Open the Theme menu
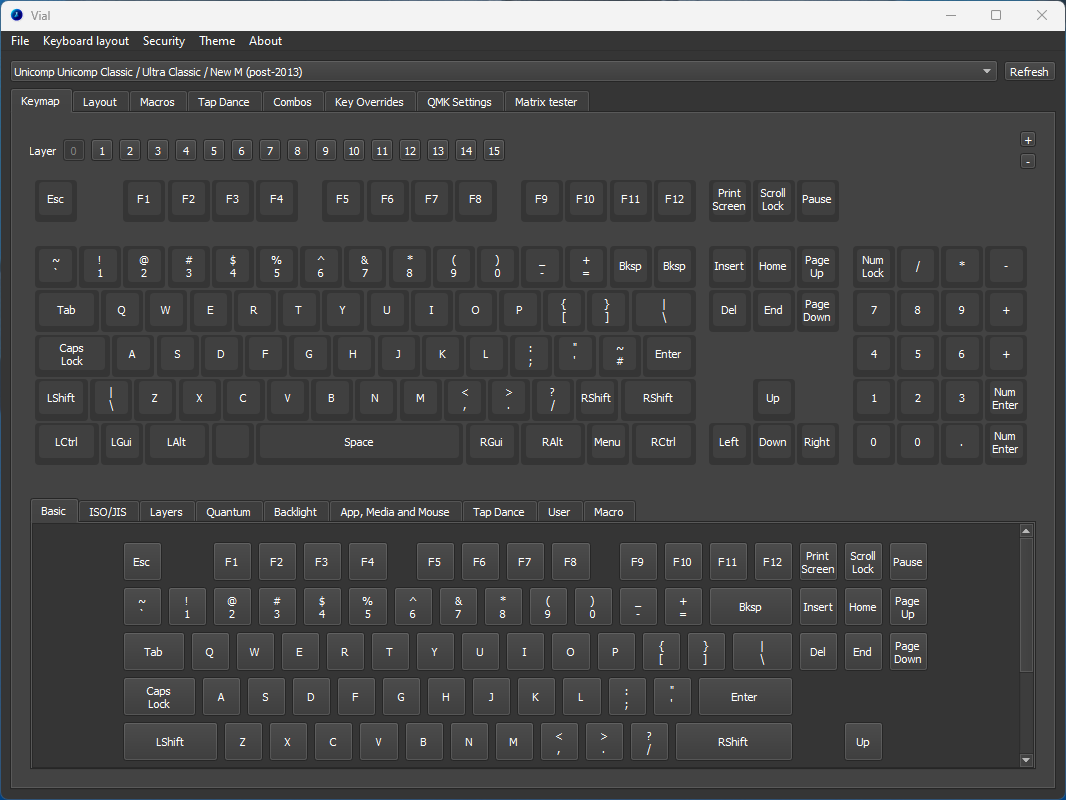The width and height of the screenshot is (1066, 800). (x=217, y=41)
